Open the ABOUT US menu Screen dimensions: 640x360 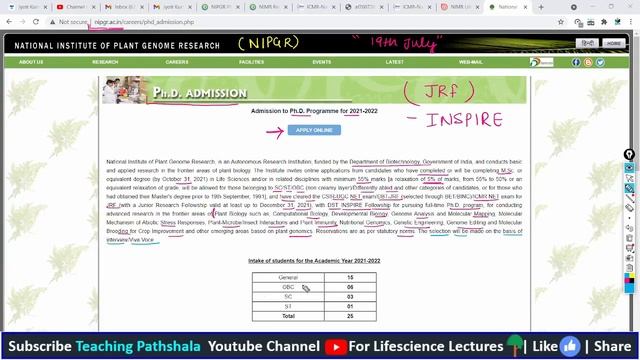pyautogui.click(x=31, y=62)
